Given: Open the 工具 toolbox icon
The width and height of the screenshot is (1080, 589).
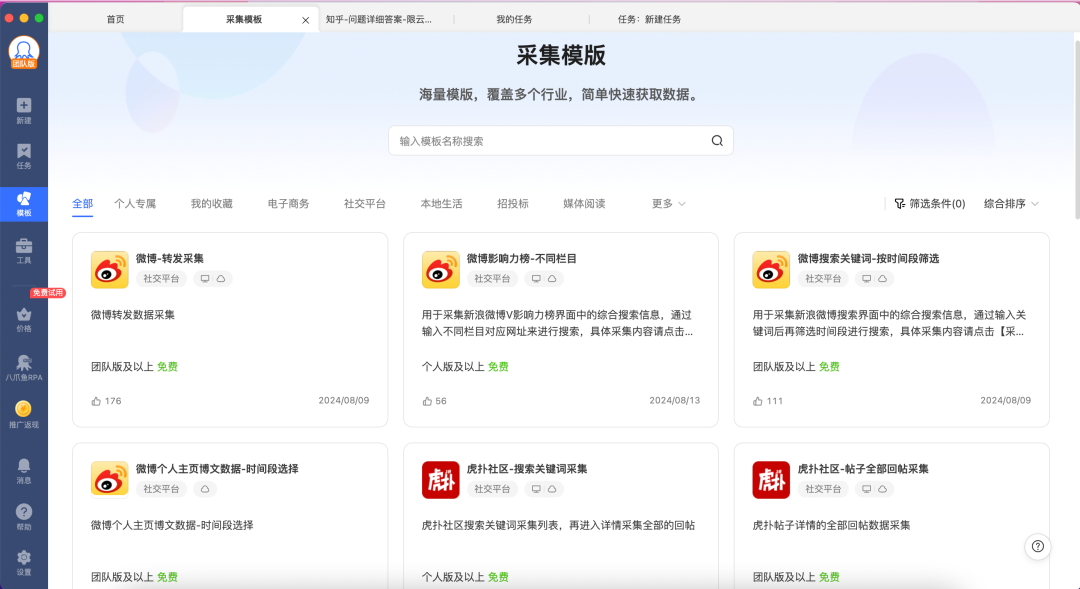Looking at the screenshot, I should click(x=23, y=251).
